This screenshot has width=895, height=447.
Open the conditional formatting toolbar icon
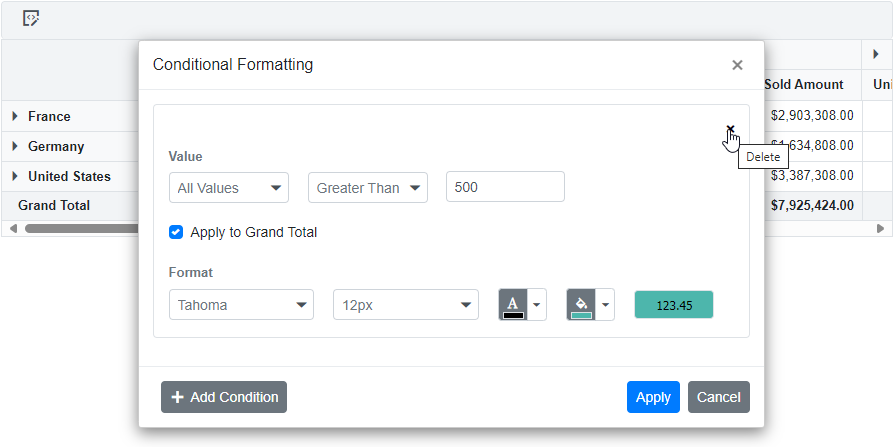[31, 18]
